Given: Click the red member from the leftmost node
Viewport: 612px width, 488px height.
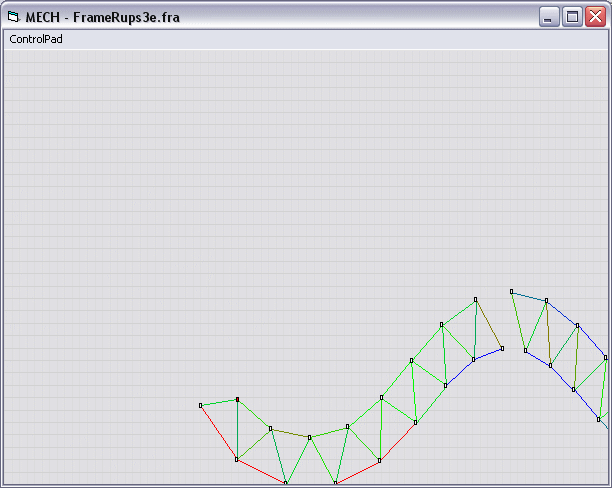Looking at the screenshot, I should pos(218,432).
